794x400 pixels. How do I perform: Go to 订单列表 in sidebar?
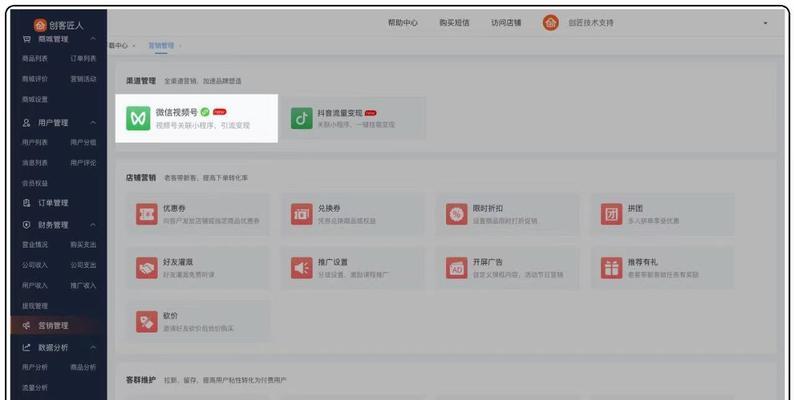83,59
